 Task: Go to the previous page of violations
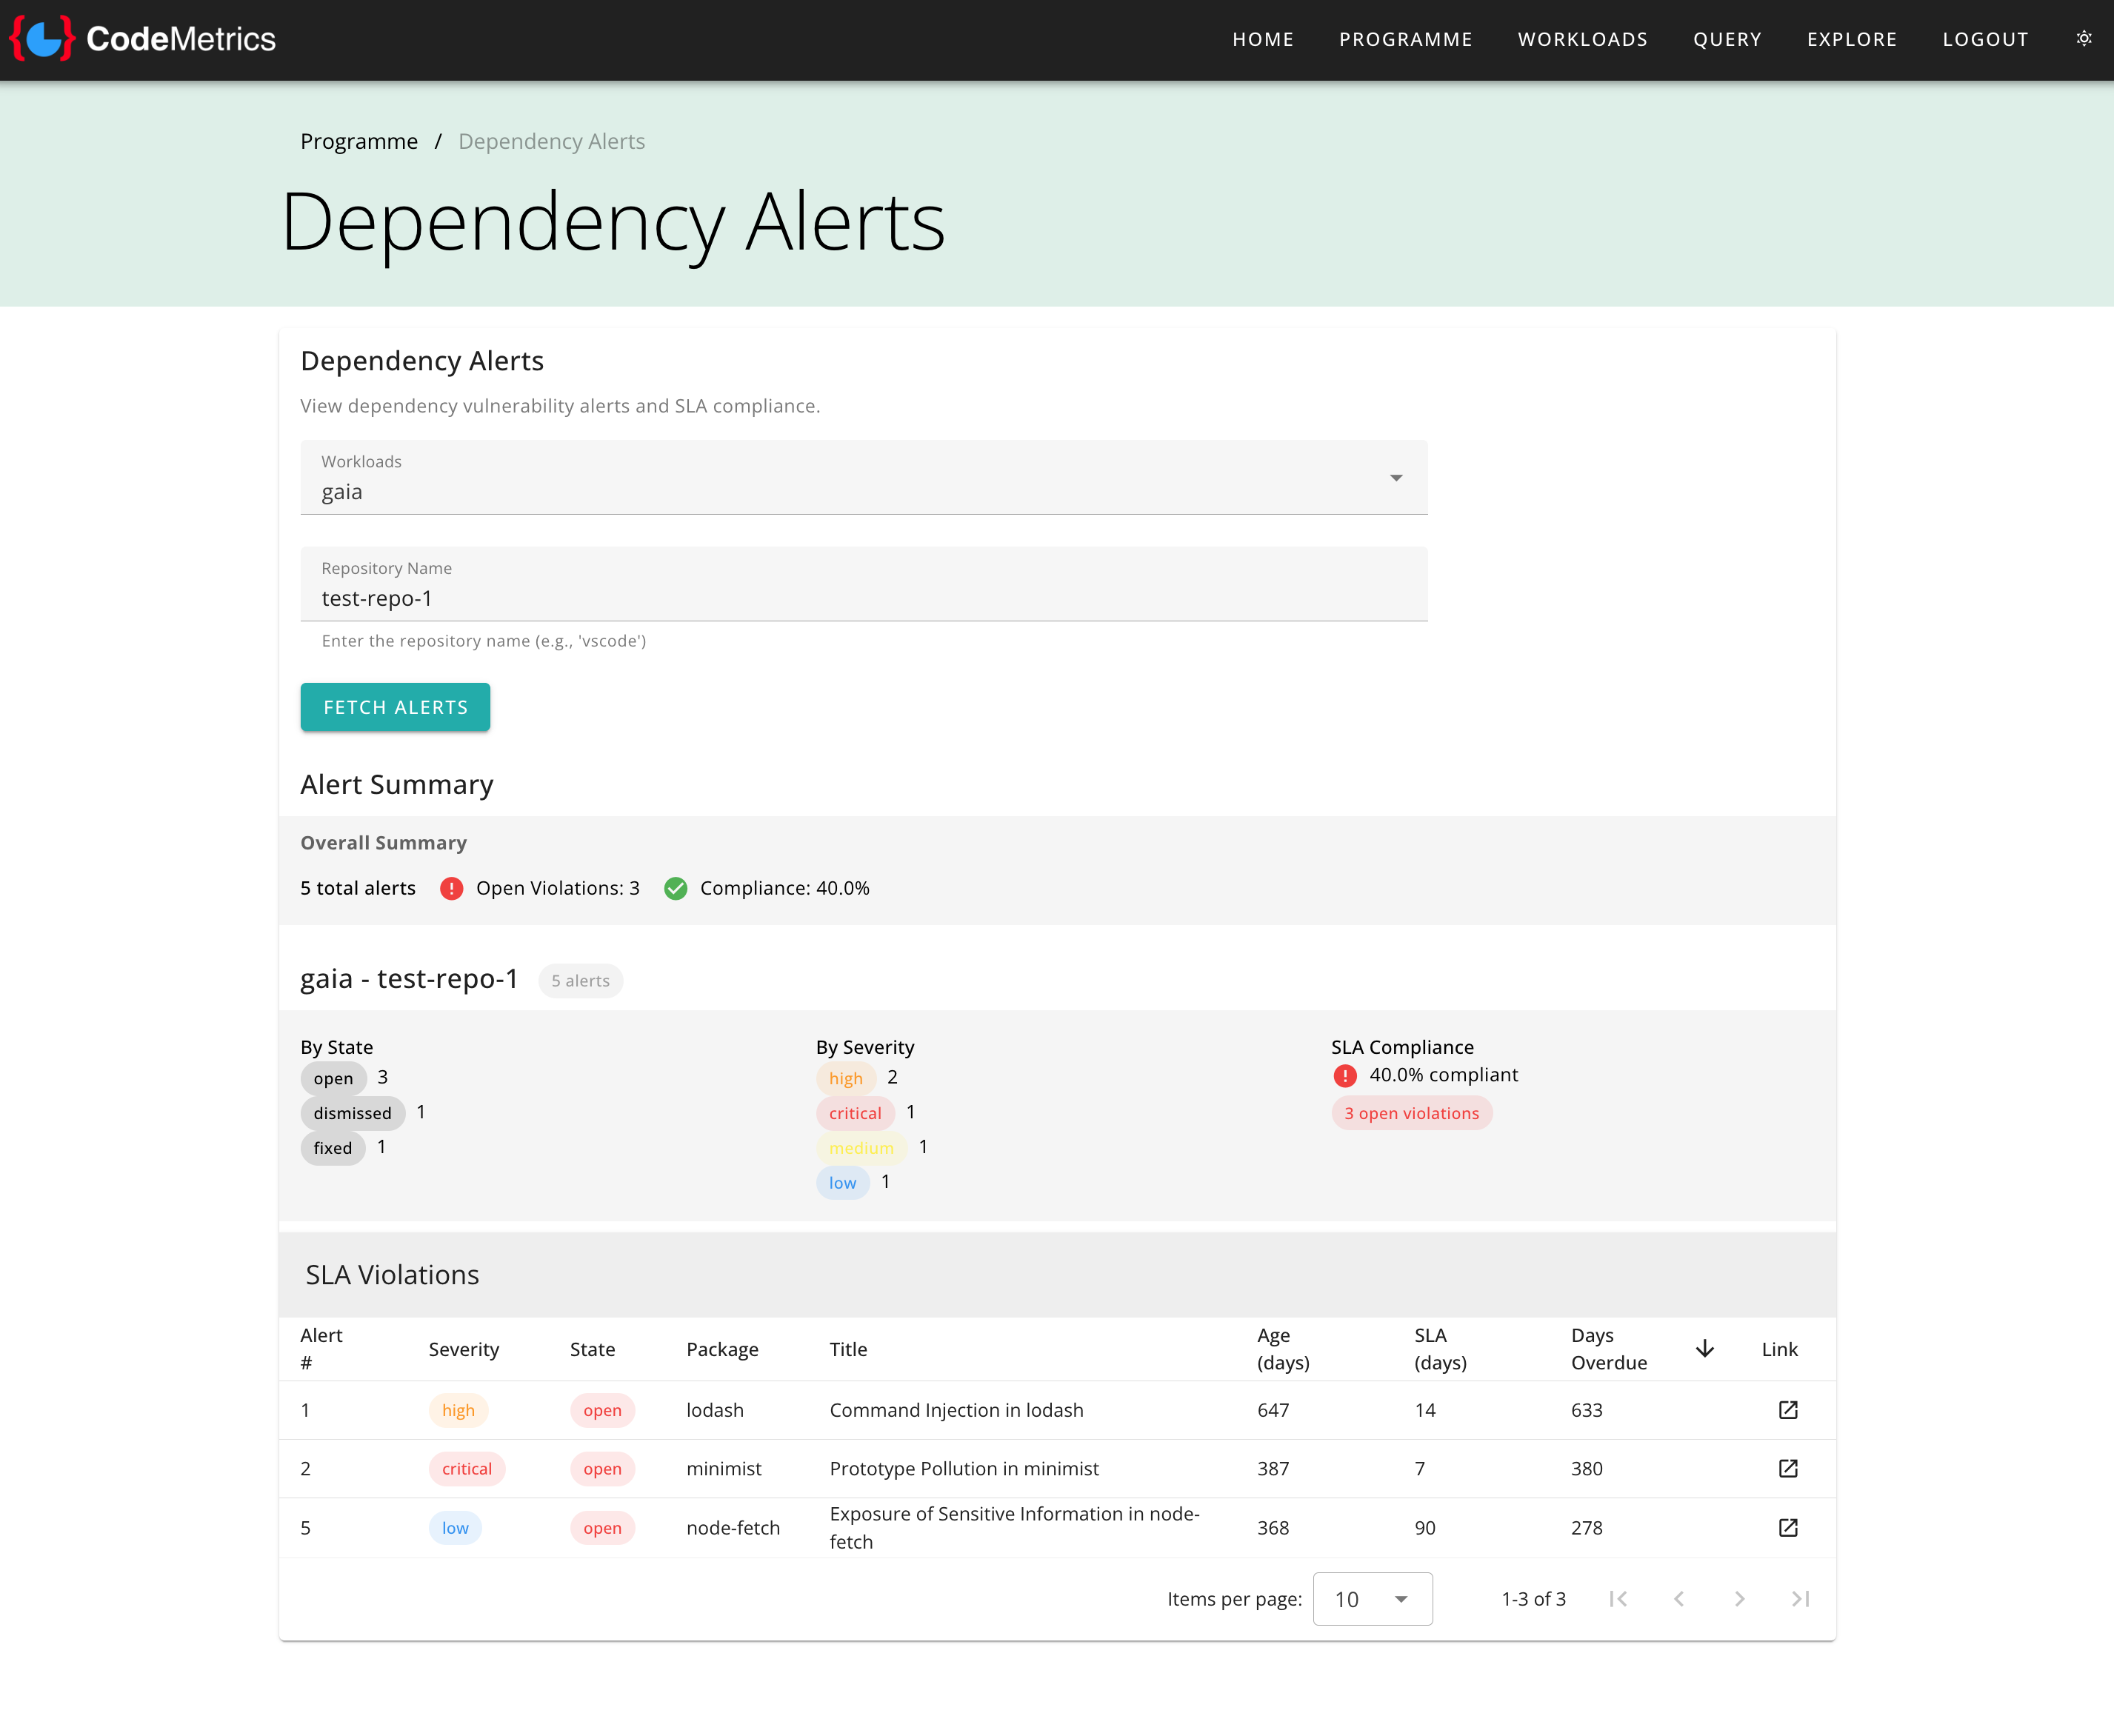tap(1679, 1599)
